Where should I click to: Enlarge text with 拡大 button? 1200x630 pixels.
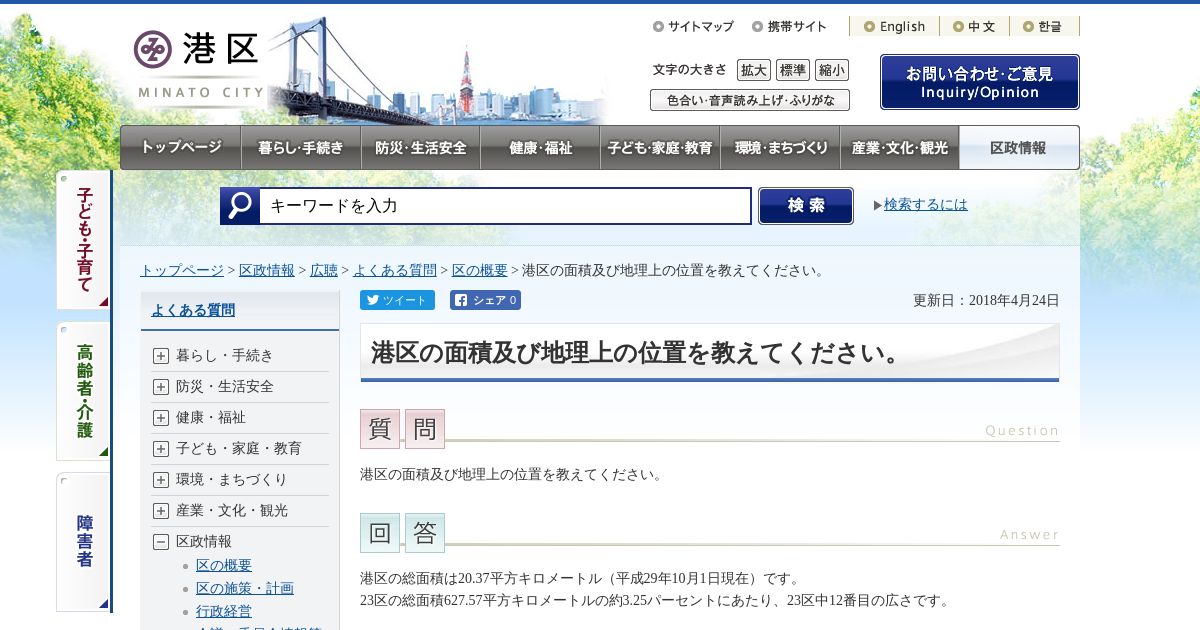[754, 70]
